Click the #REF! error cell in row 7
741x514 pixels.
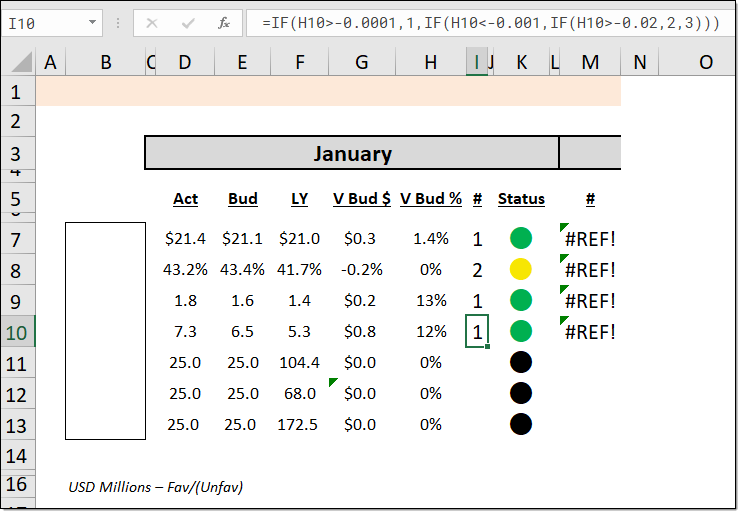click(590, 239)
